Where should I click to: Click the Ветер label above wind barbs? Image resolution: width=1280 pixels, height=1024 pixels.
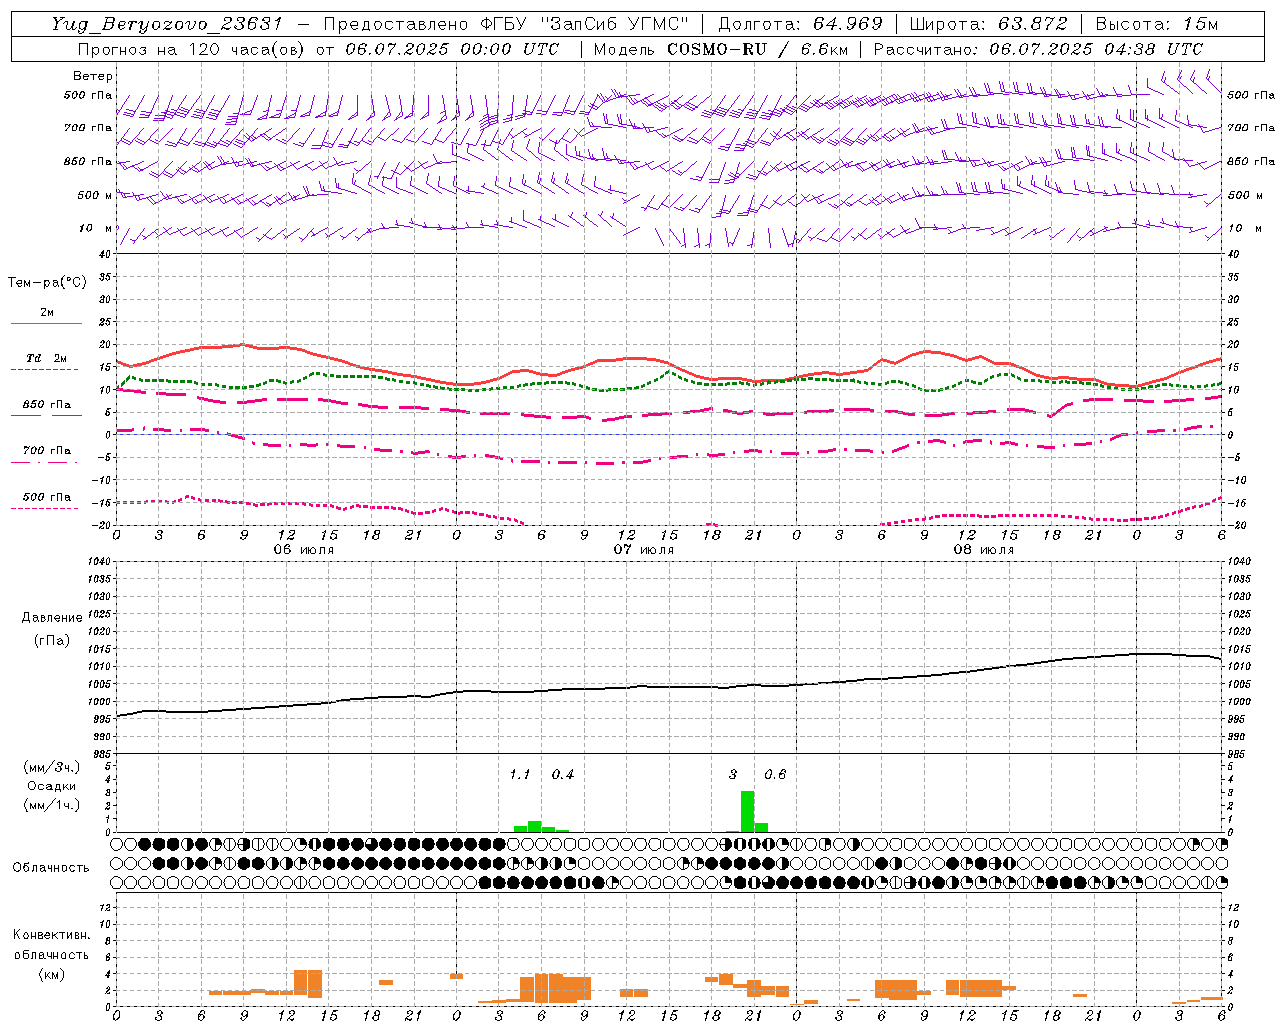click(93, 76)
